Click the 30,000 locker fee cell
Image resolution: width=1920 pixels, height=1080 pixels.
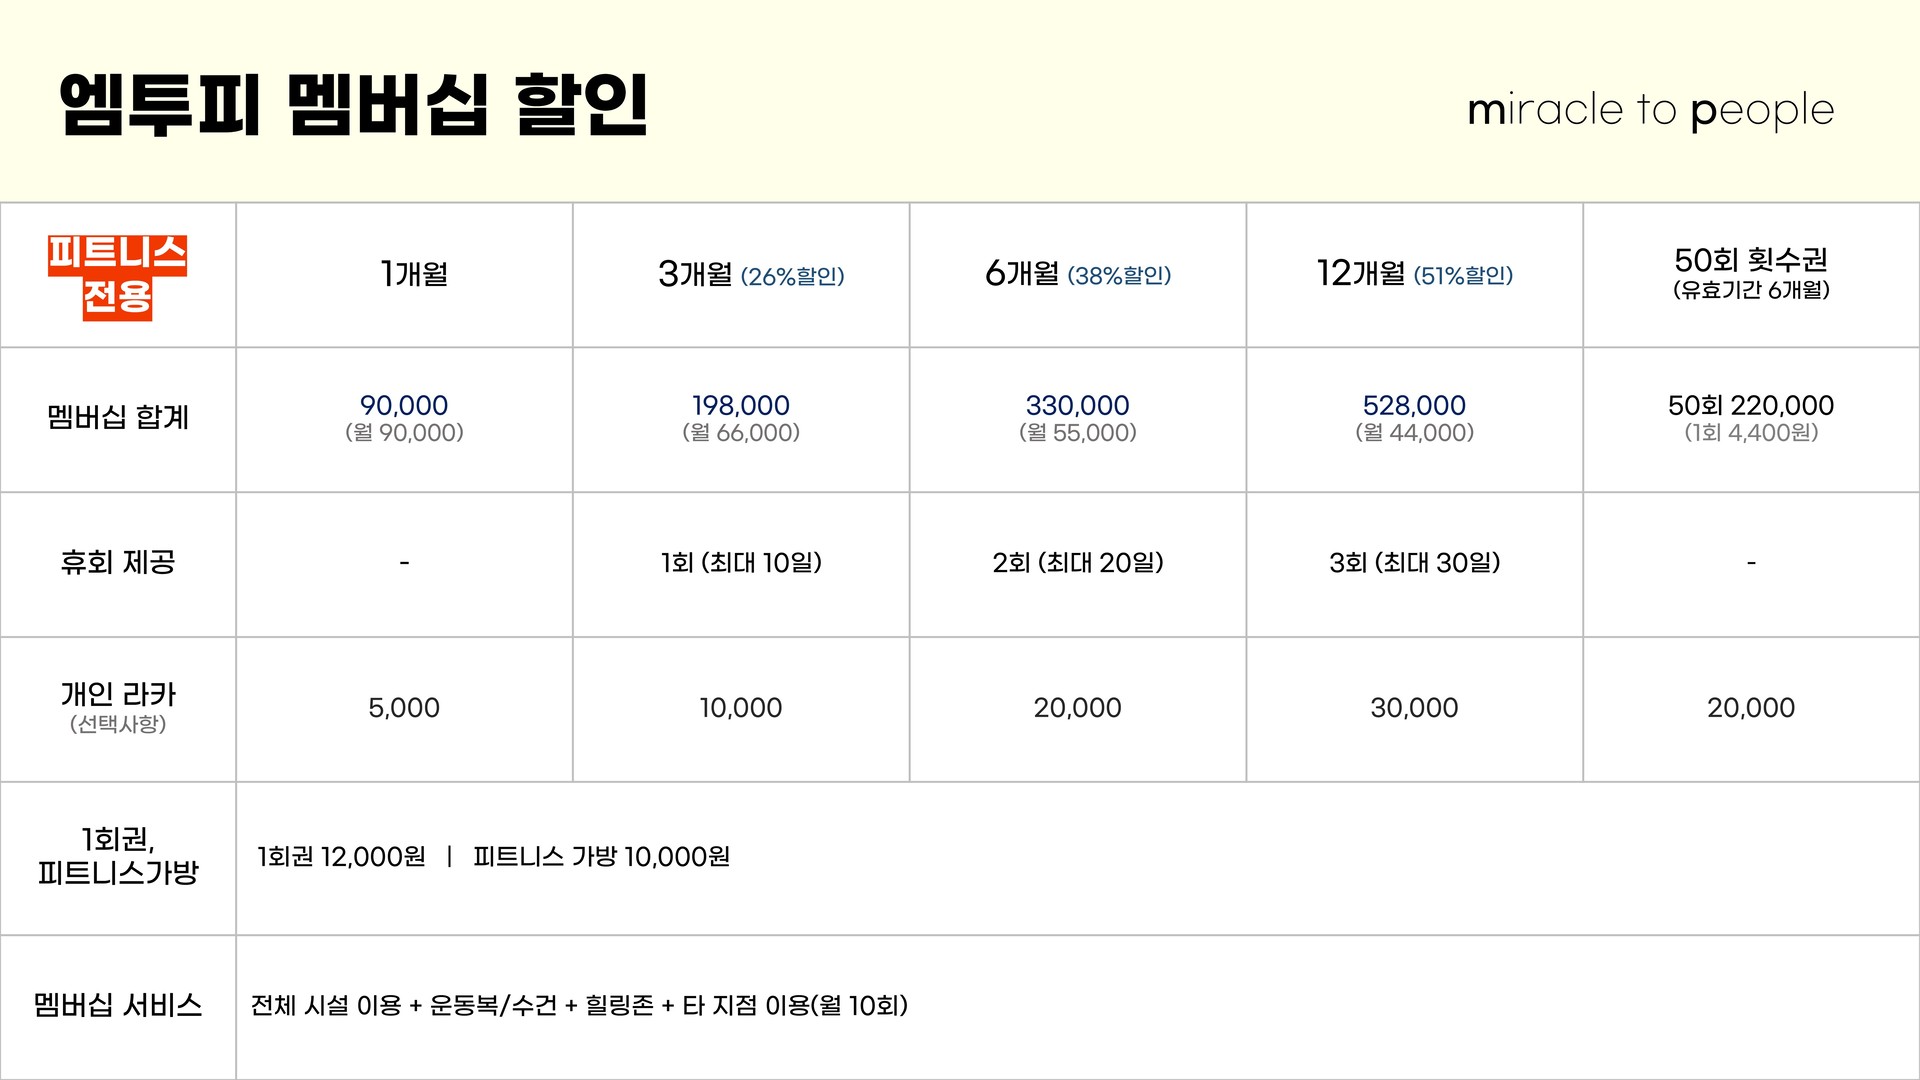pyautogui.click(x=1414, y=708)
